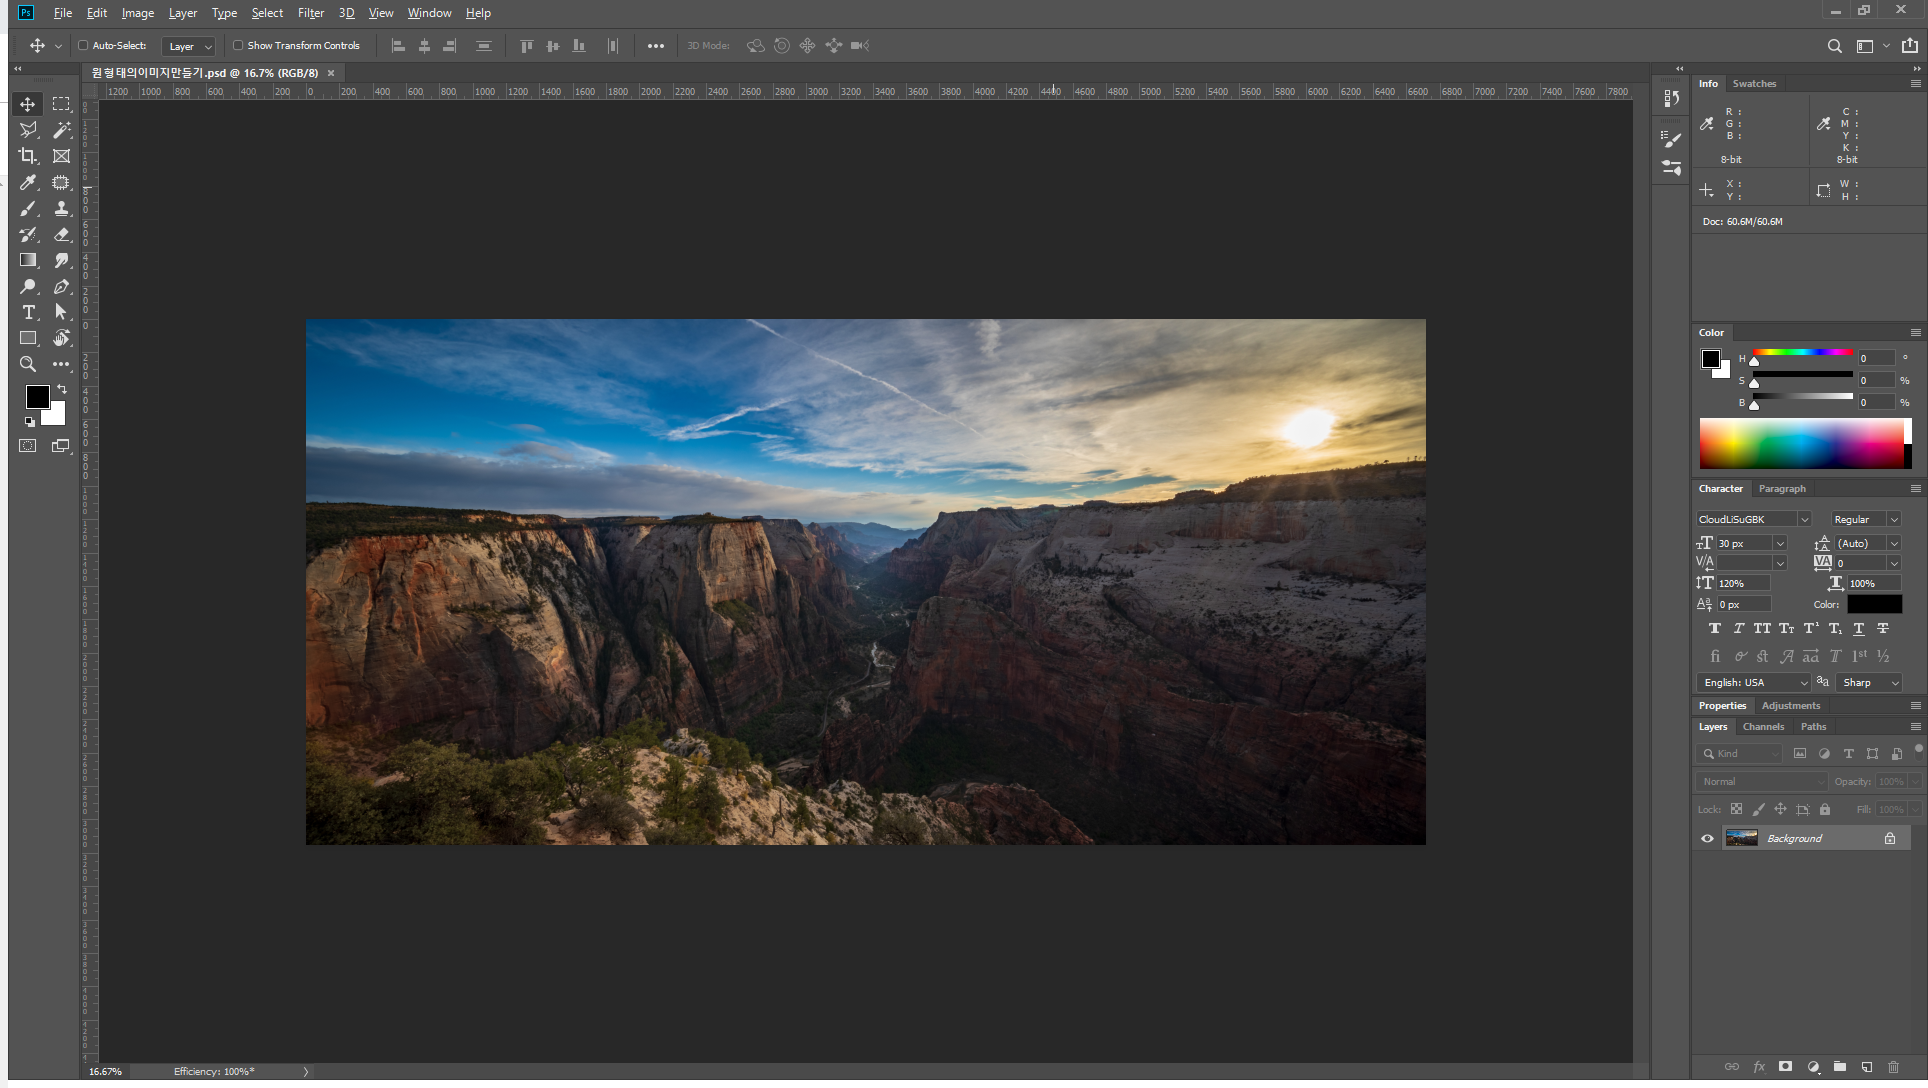Open the Filter menu

[x=310, y=13]
